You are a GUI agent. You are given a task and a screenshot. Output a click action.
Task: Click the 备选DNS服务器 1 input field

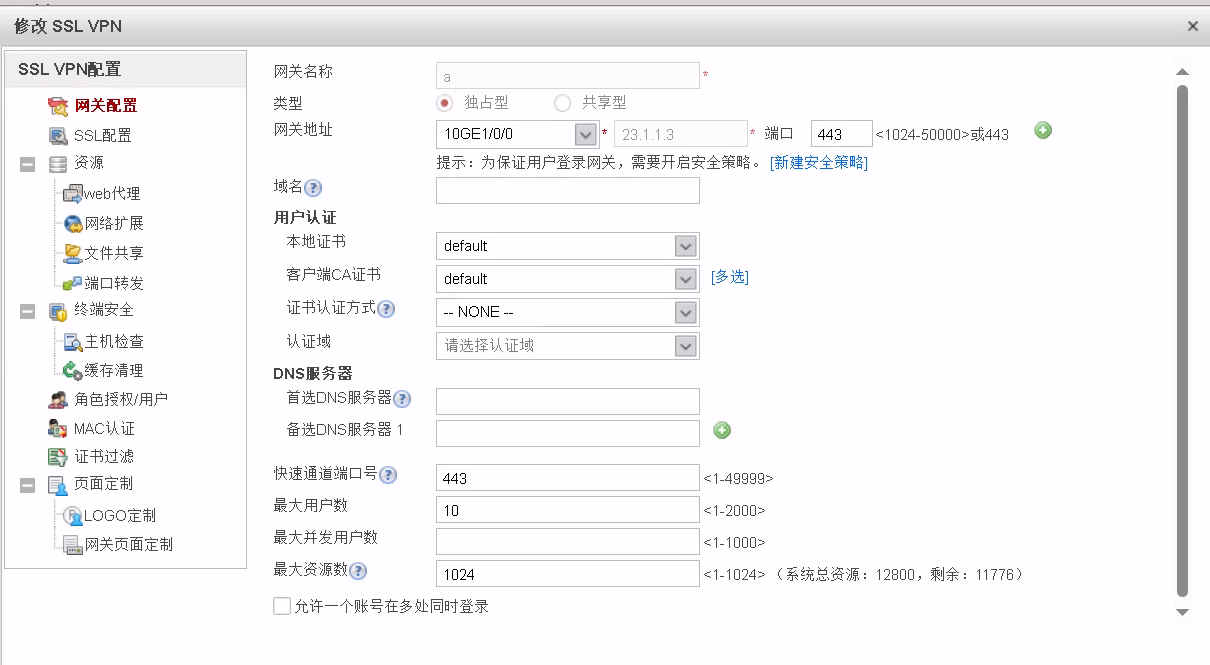coord(568,433)
